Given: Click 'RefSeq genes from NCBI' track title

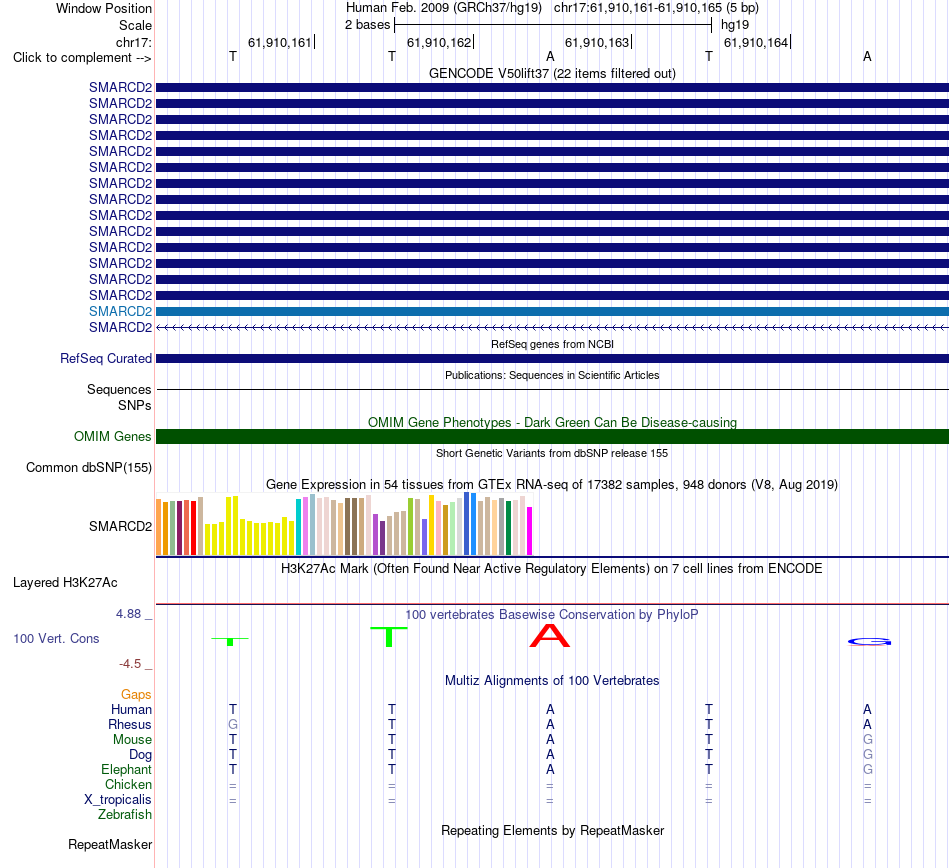Looking at the screenshot, I should 552,344.
